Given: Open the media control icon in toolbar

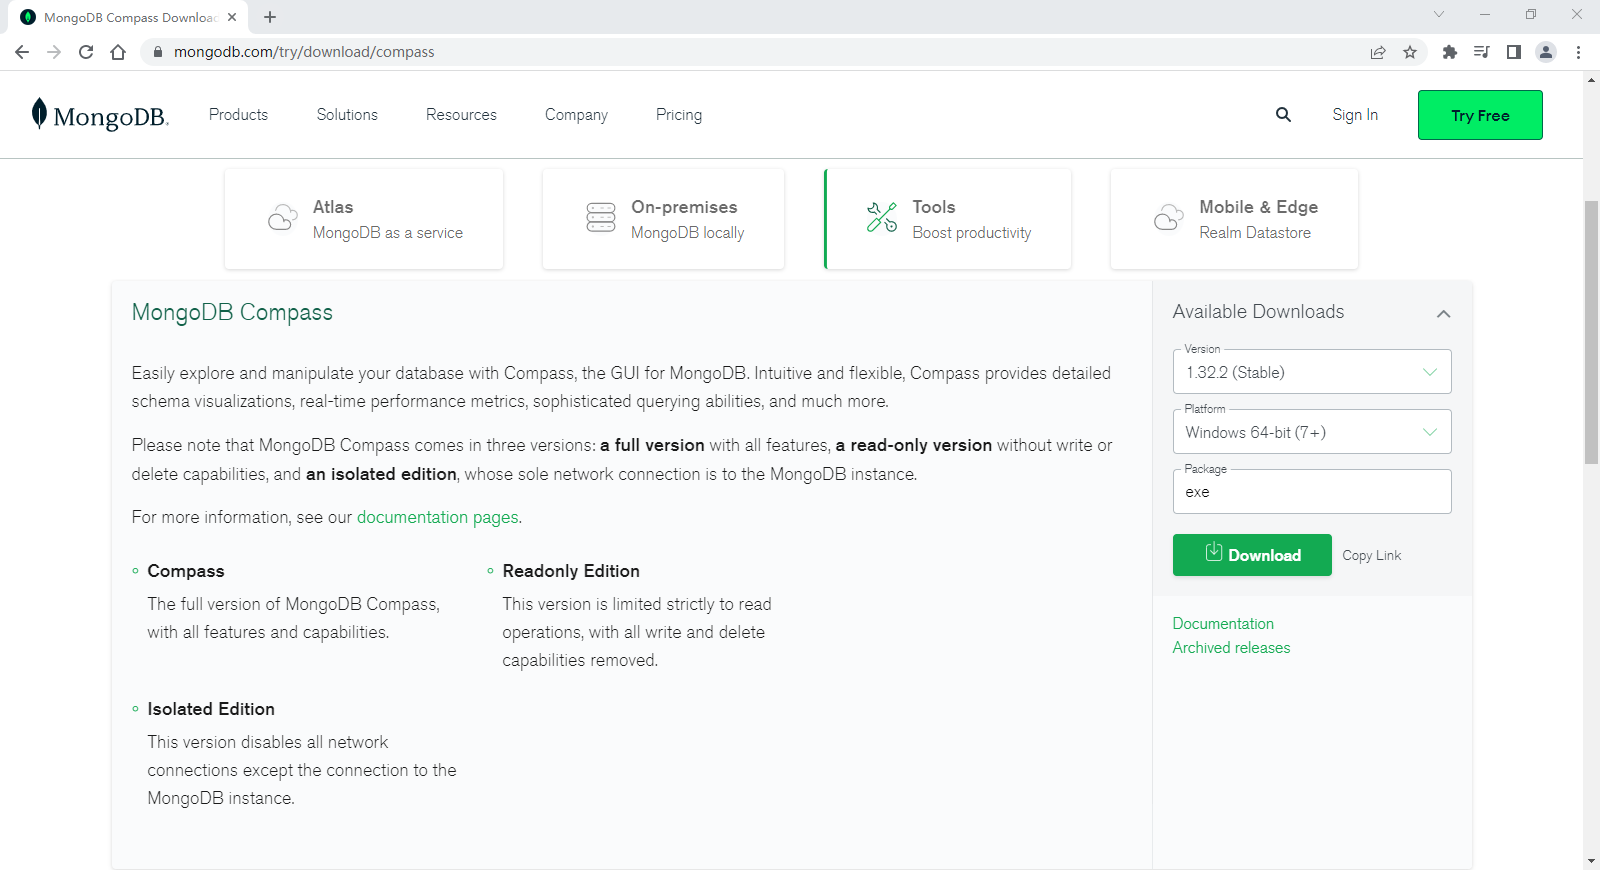Looking at the screenshot, I should [1481, 52].
